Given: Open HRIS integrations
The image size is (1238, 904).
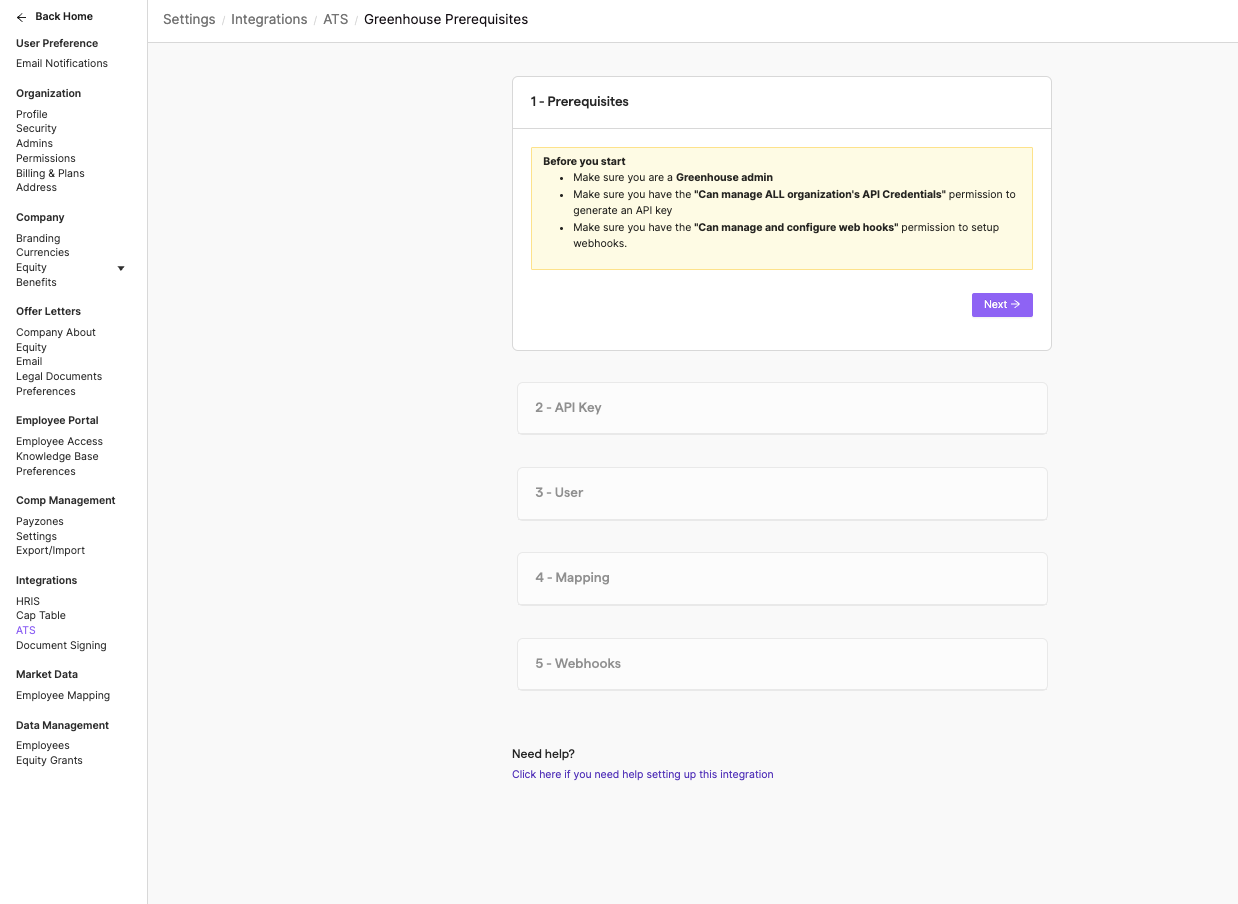Looking at the screenshot, I should click(x=28, y=601).
